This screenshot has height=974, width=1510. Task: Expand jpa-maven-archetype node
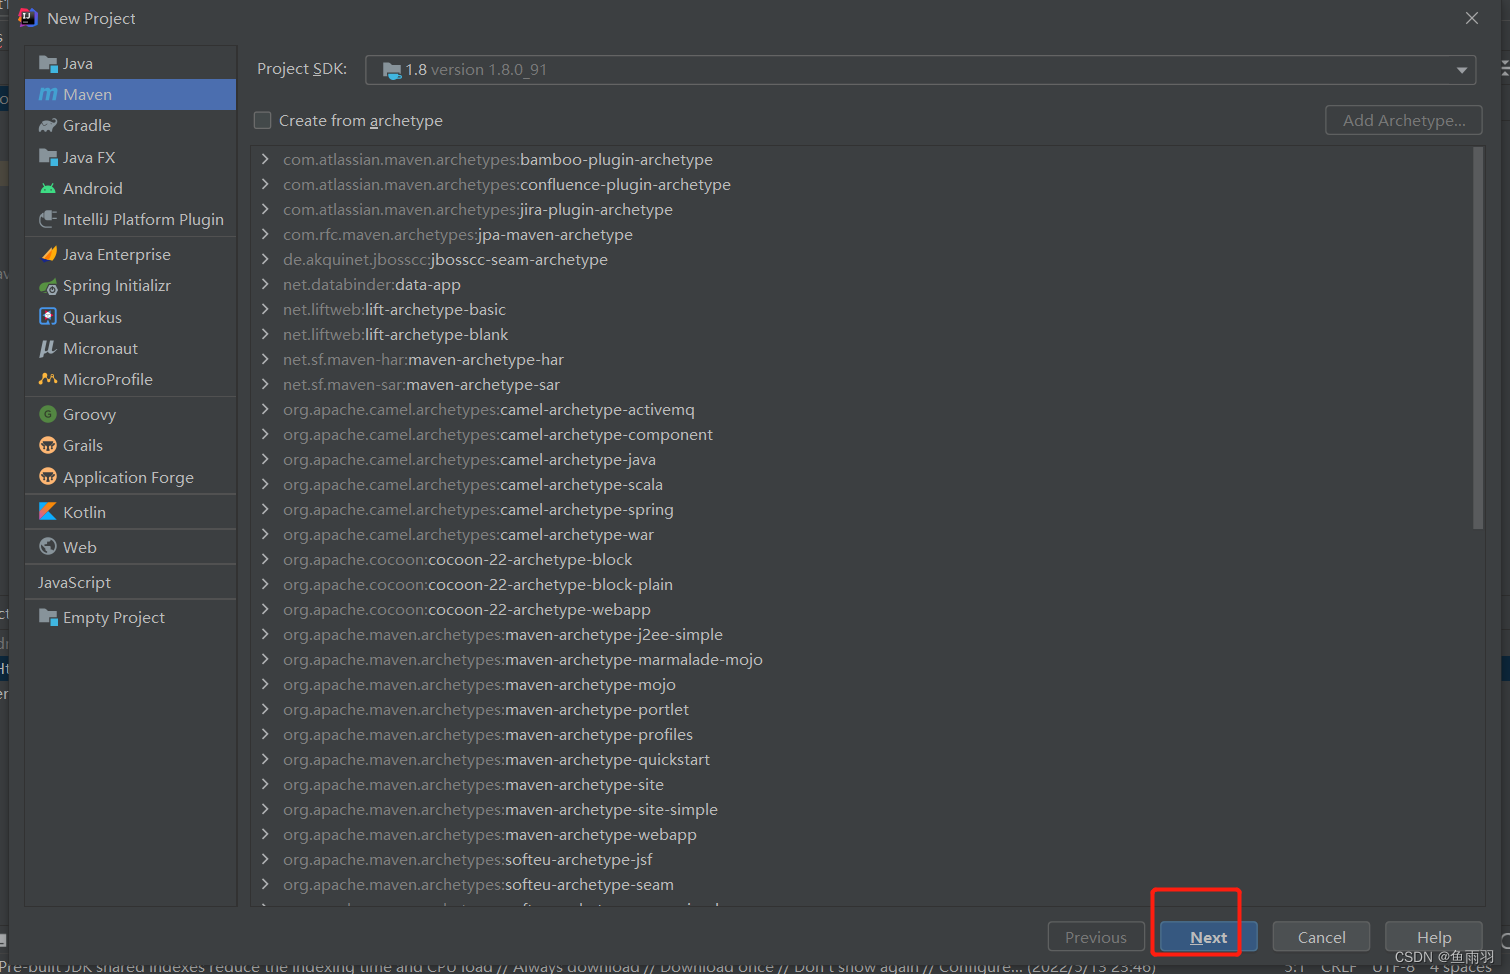[265, 234]
